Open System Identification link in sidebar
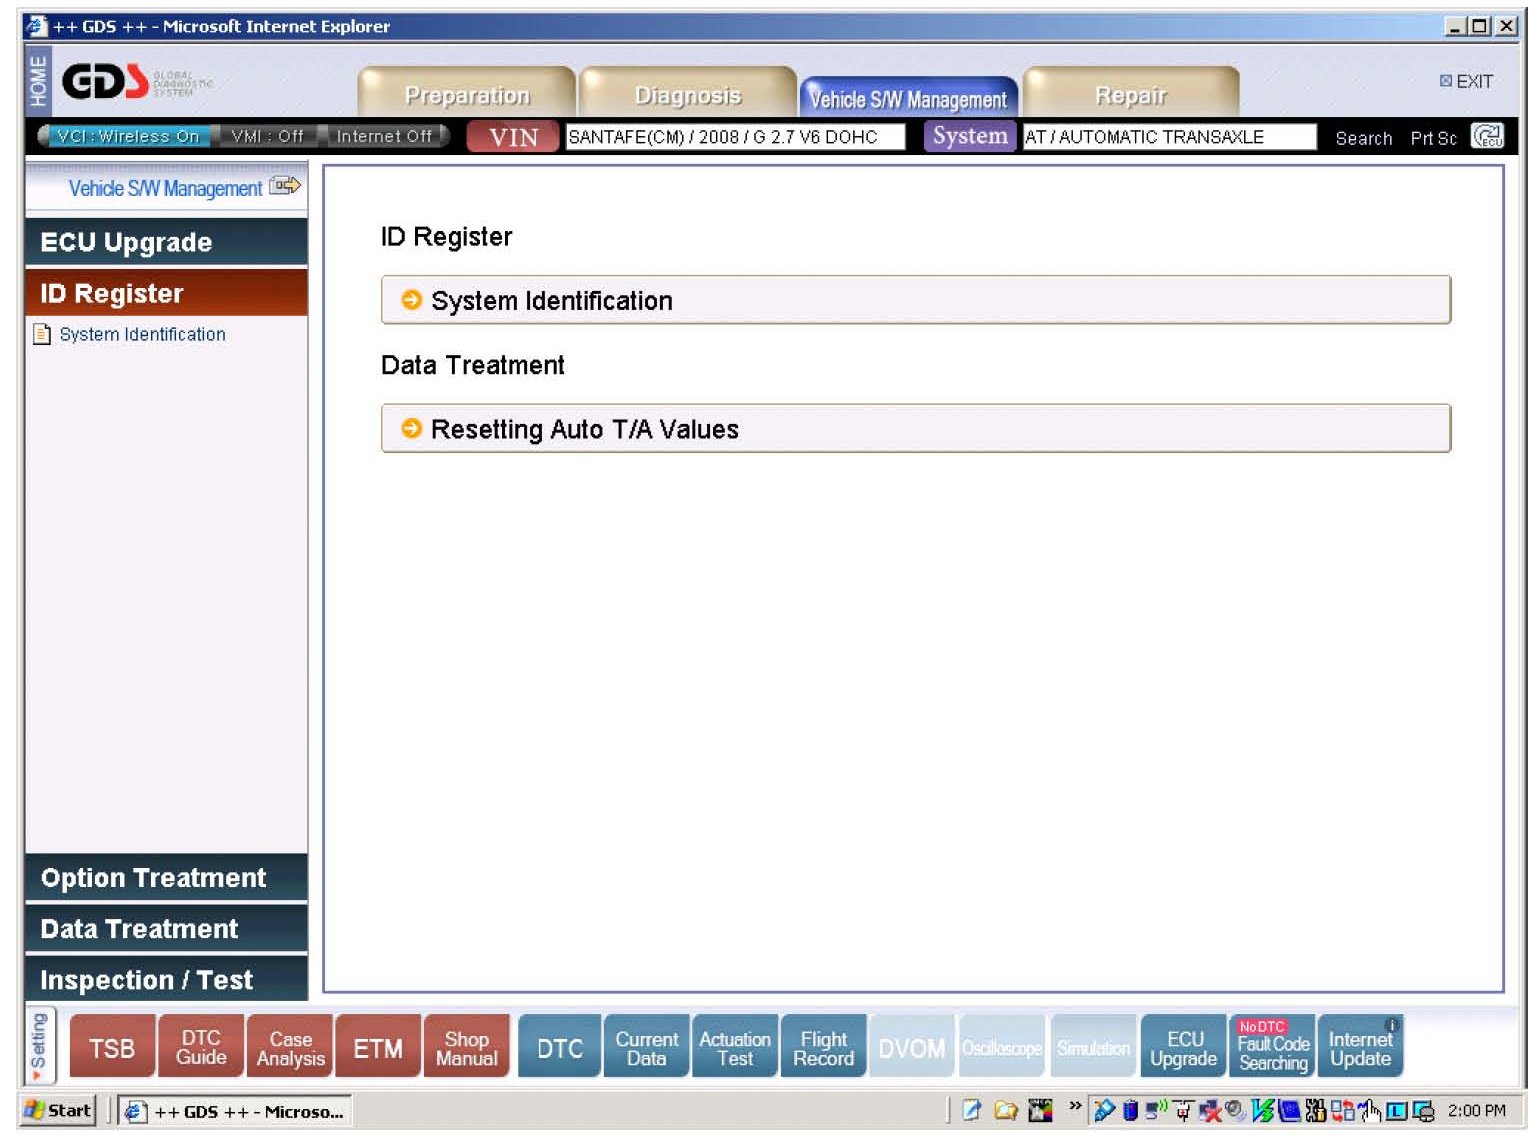 (x=142, y=334)
